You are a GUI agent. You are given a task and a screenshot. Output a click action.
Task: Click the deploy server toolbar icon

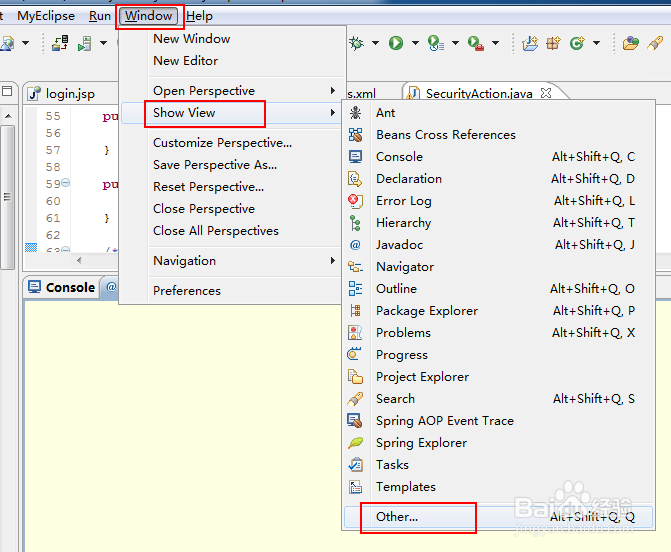coord(60,43)
